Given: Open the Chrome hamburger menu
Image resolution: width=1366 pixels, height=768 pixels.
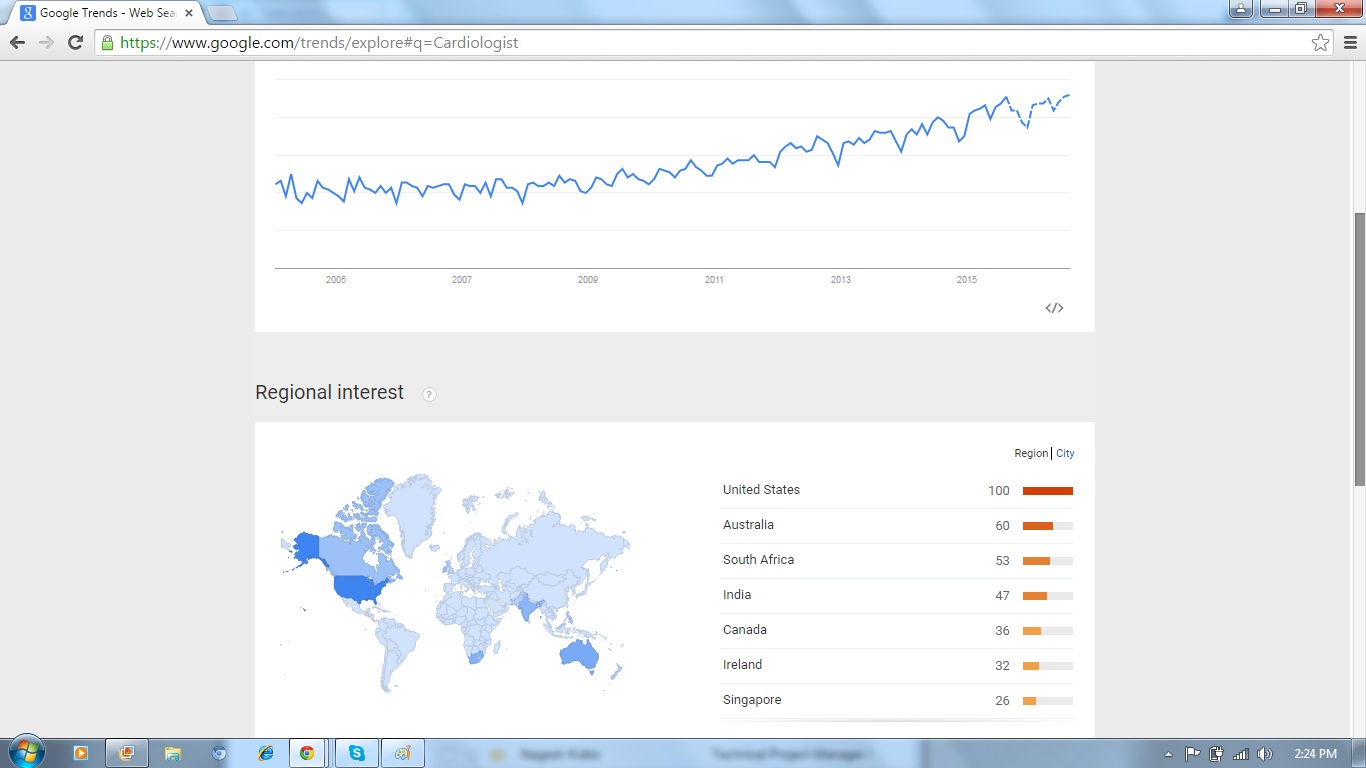Looking at the screenshot, I should coord(1351,42).
